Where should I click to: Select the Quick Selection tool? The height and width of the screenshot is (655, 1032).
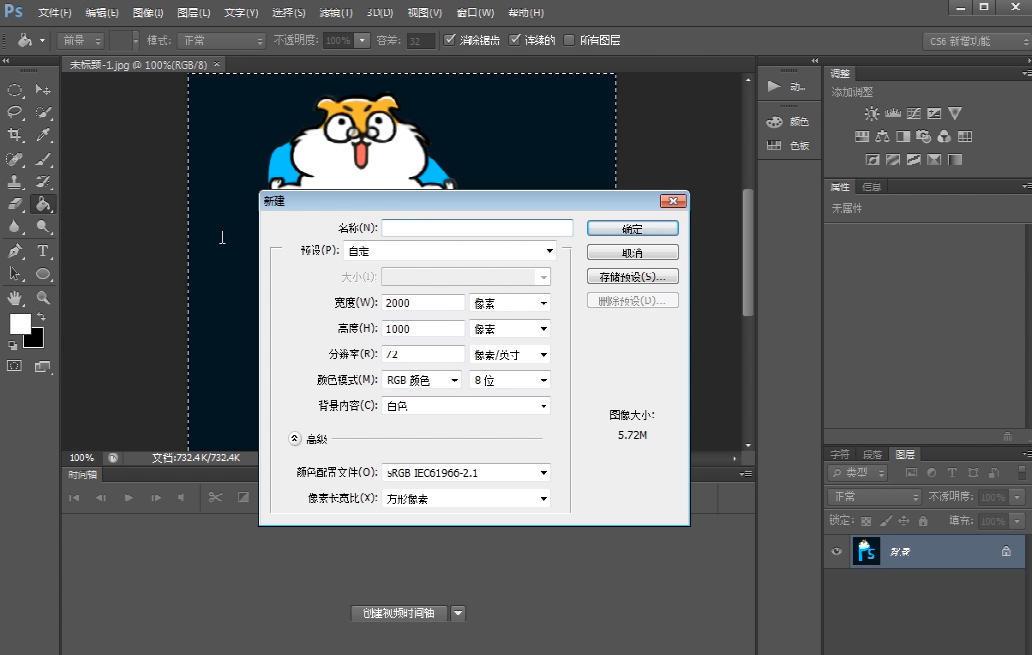(43, 113)
